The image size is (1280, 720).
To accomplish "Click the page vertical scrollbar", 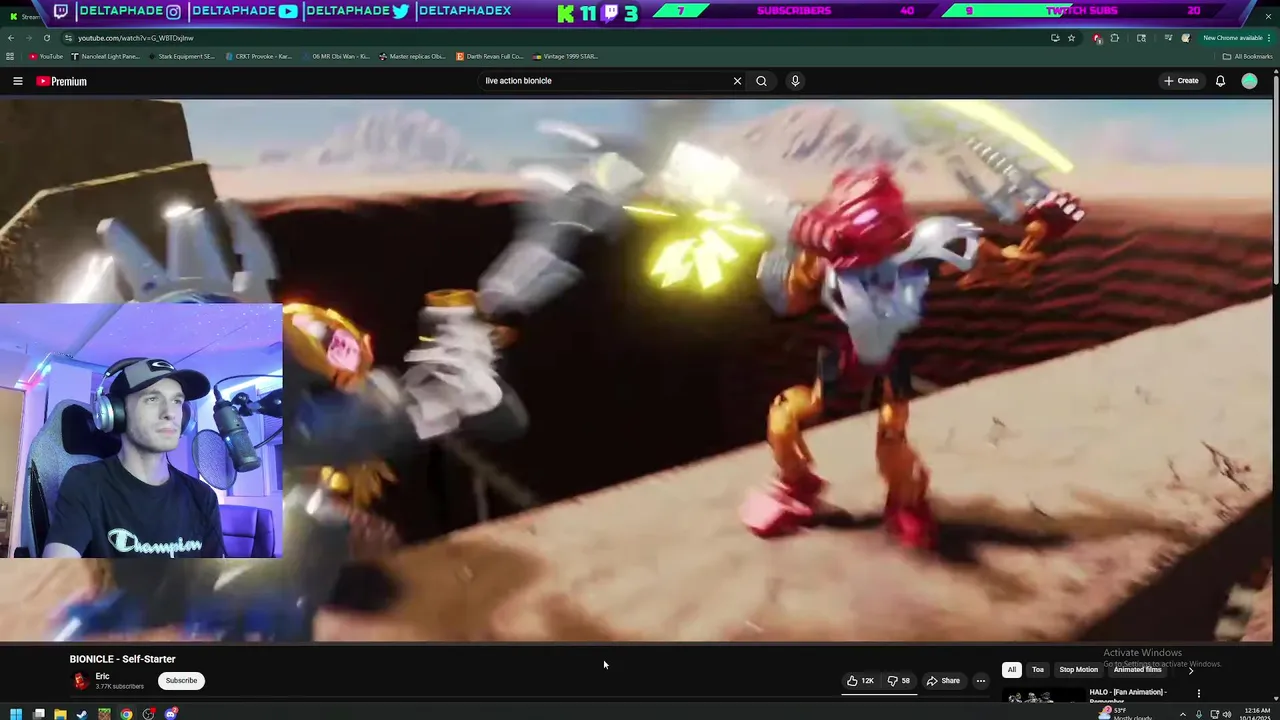I will (1276, 180).
